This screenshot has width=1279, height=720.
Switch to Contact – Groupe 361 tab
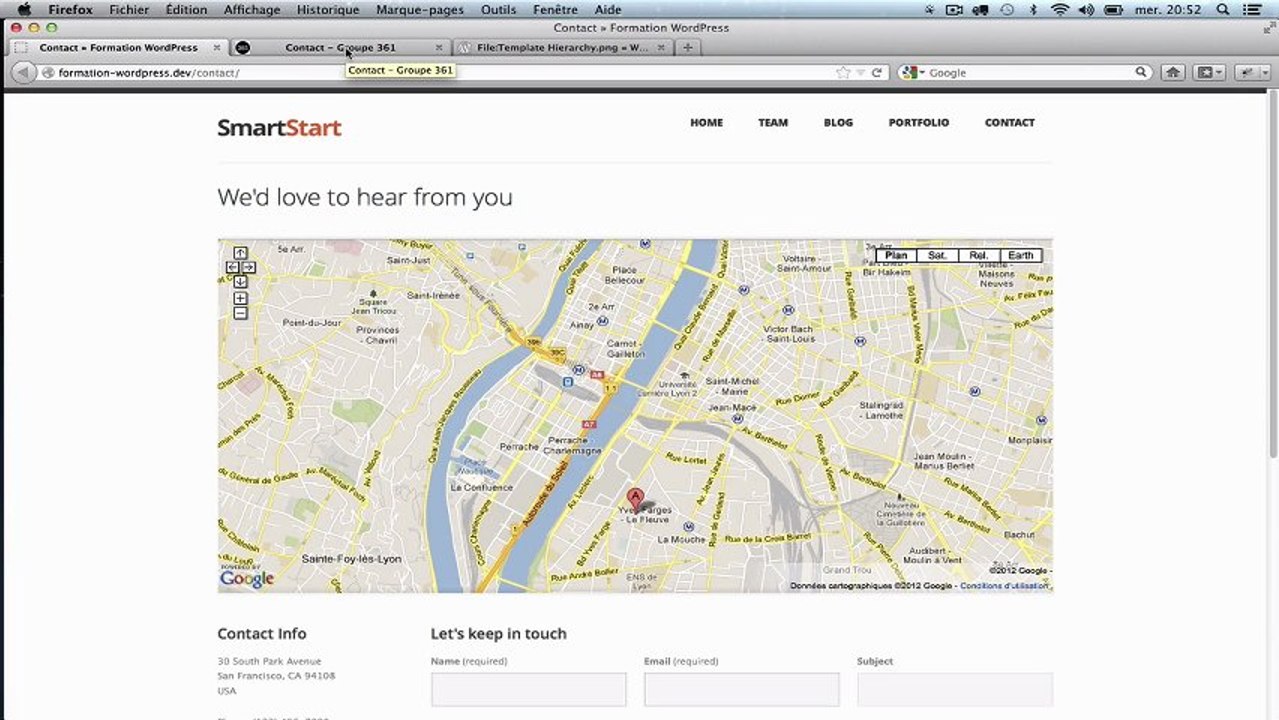(x=340, y=47)
